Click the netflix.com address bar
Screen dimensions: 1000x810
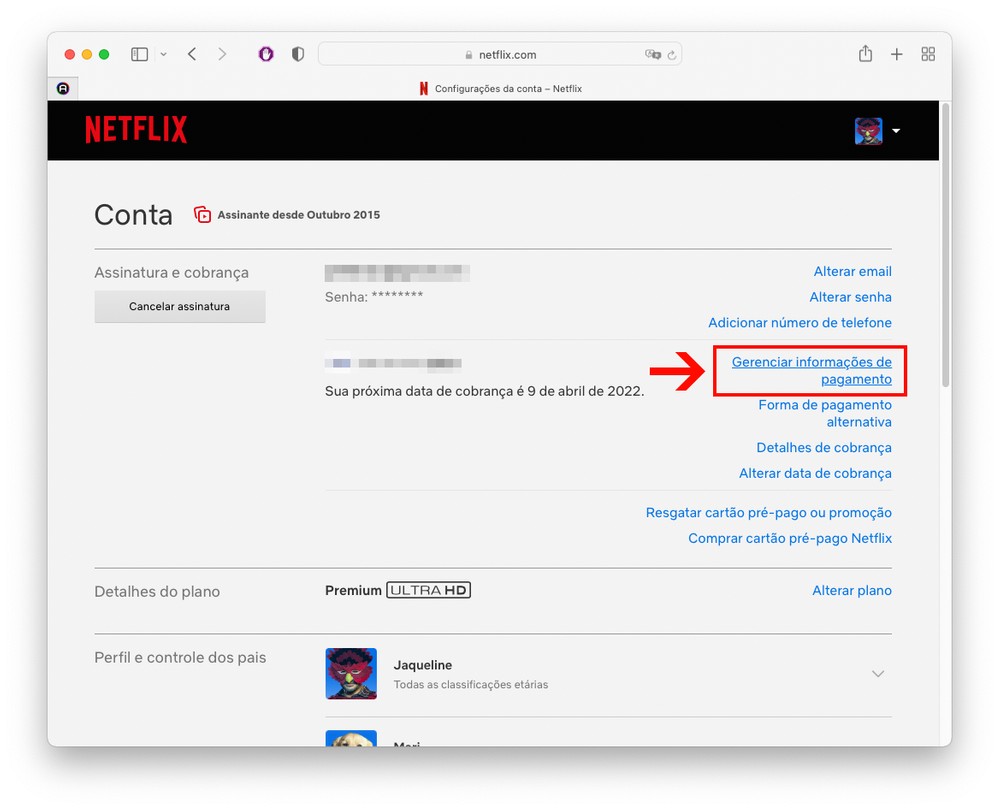tap(500, 54)
